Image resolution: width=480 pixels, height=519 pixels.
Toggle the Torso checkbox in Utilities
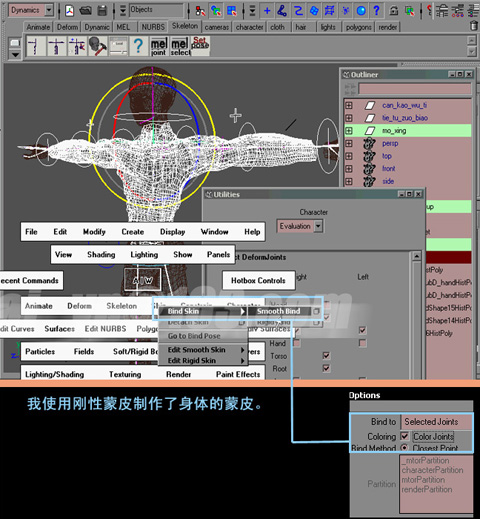(x=326, y=355)
